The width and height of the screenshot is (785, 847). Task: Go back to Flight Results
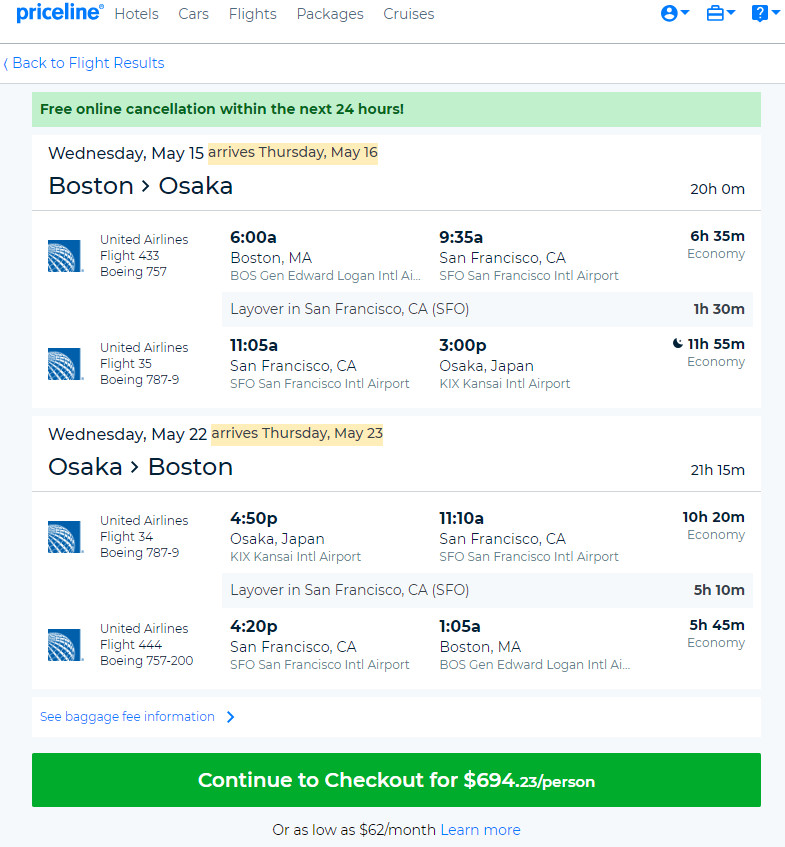(x=84, y=63)
